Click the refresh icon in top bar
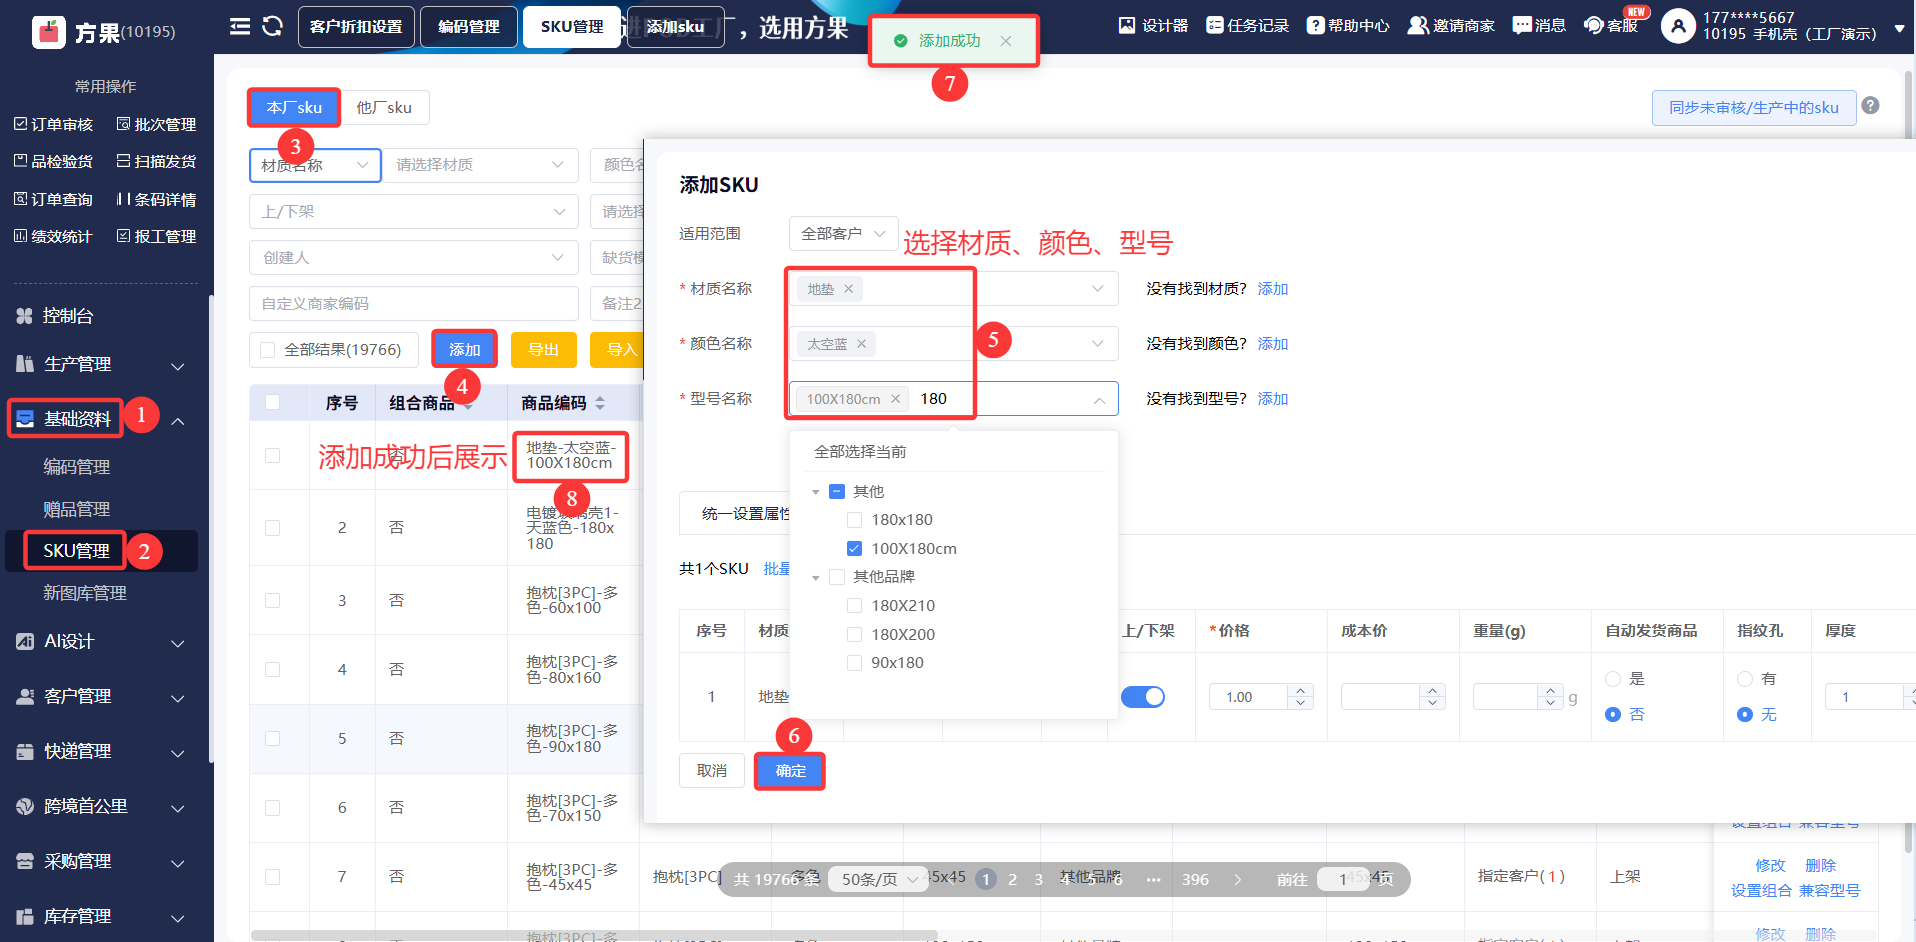The height and width of the screenshot is (942, 1916). 272,26
